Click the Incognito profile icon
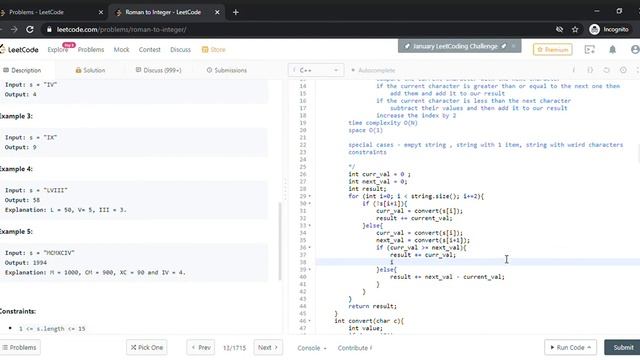 coord(594,29)
